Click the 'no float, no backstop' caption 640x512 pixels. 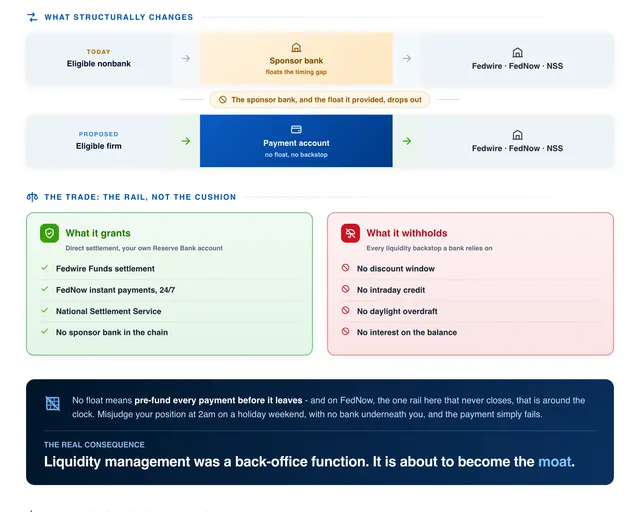click(296, 155)
